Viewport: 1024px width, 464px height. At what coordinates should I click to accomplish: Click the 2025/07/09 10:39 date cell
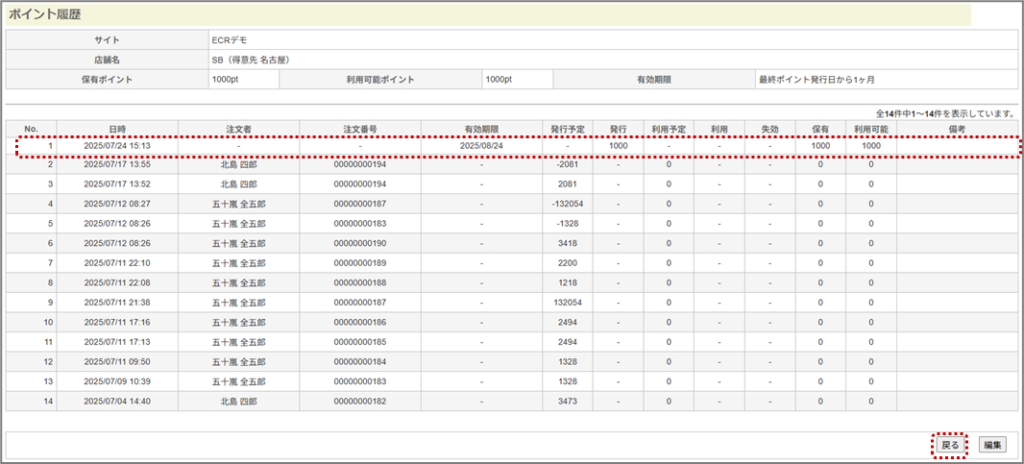tap(117, 382)
